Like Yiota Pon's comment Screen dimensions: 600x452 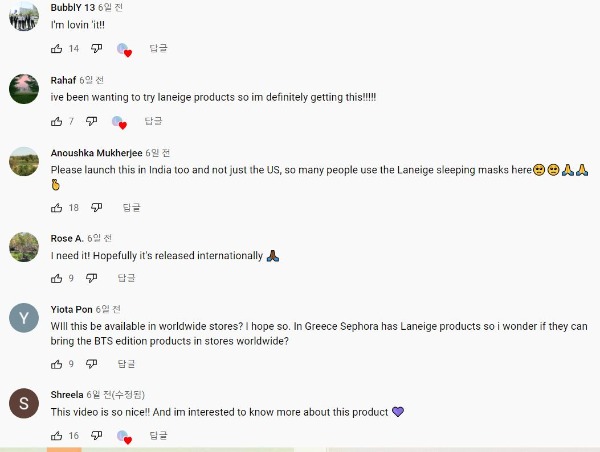coord(56,364)
